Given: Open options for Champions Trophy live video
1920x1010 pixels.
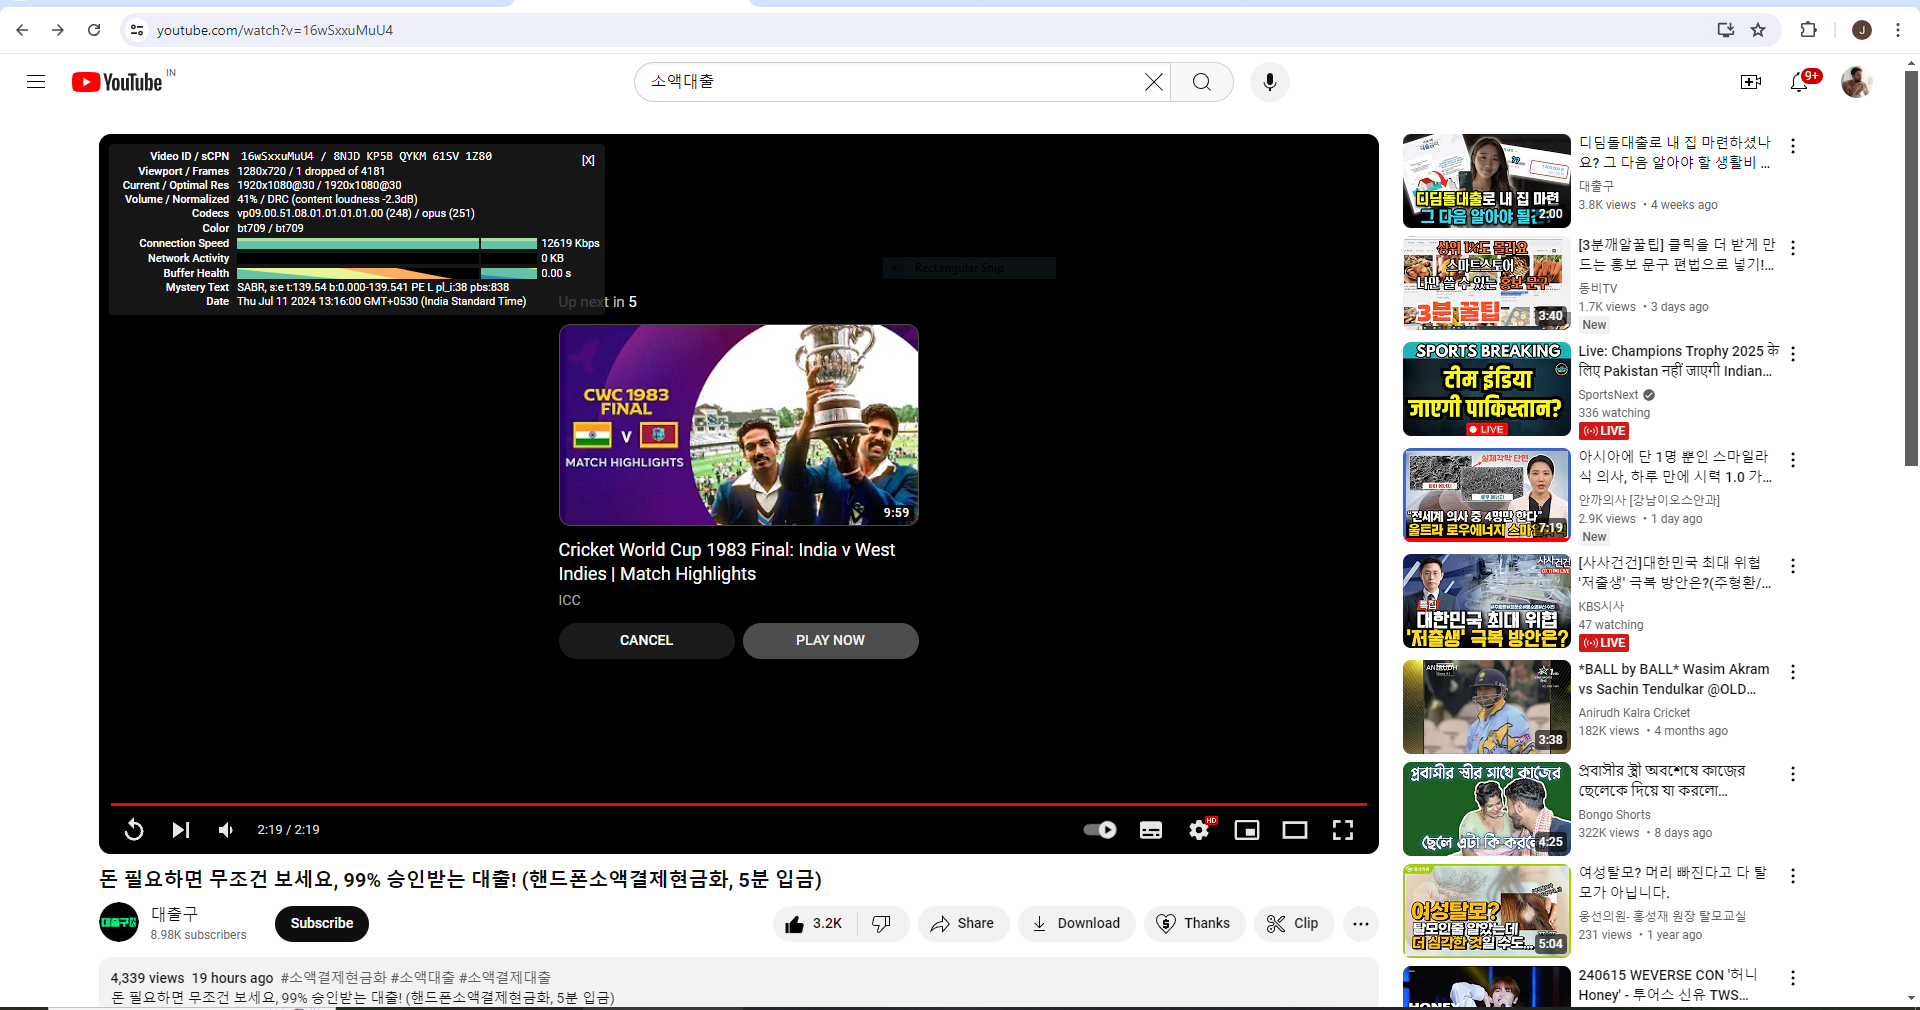Looking at the screenshot, I should [1793, 354].
